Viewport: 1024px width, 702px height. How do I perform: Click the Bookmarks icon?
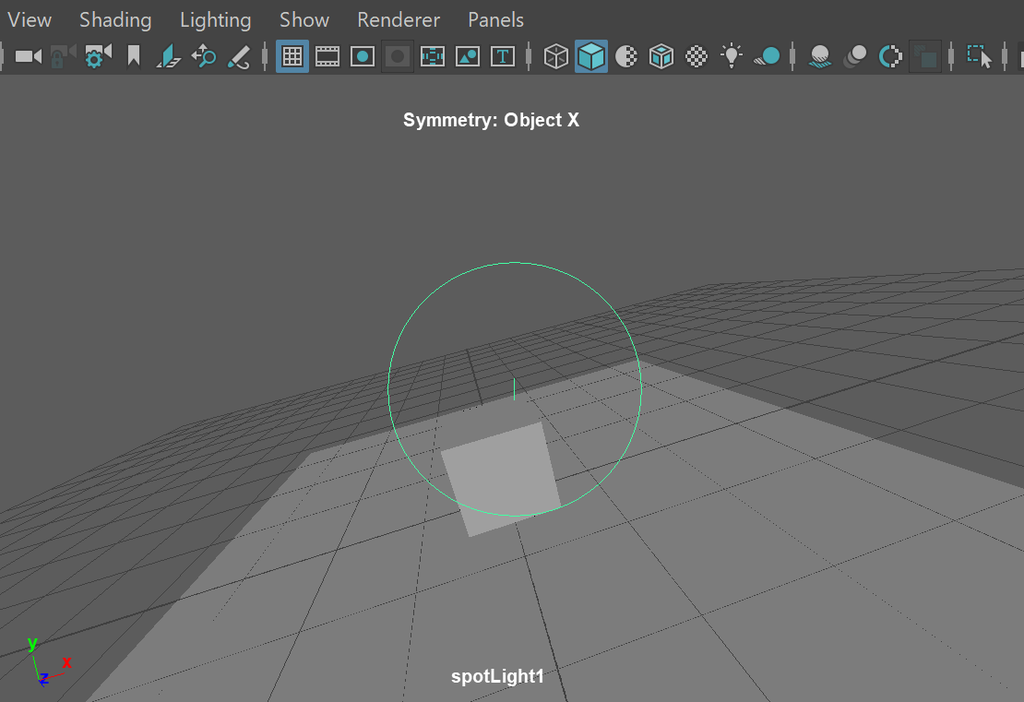[x=134, y=57]
